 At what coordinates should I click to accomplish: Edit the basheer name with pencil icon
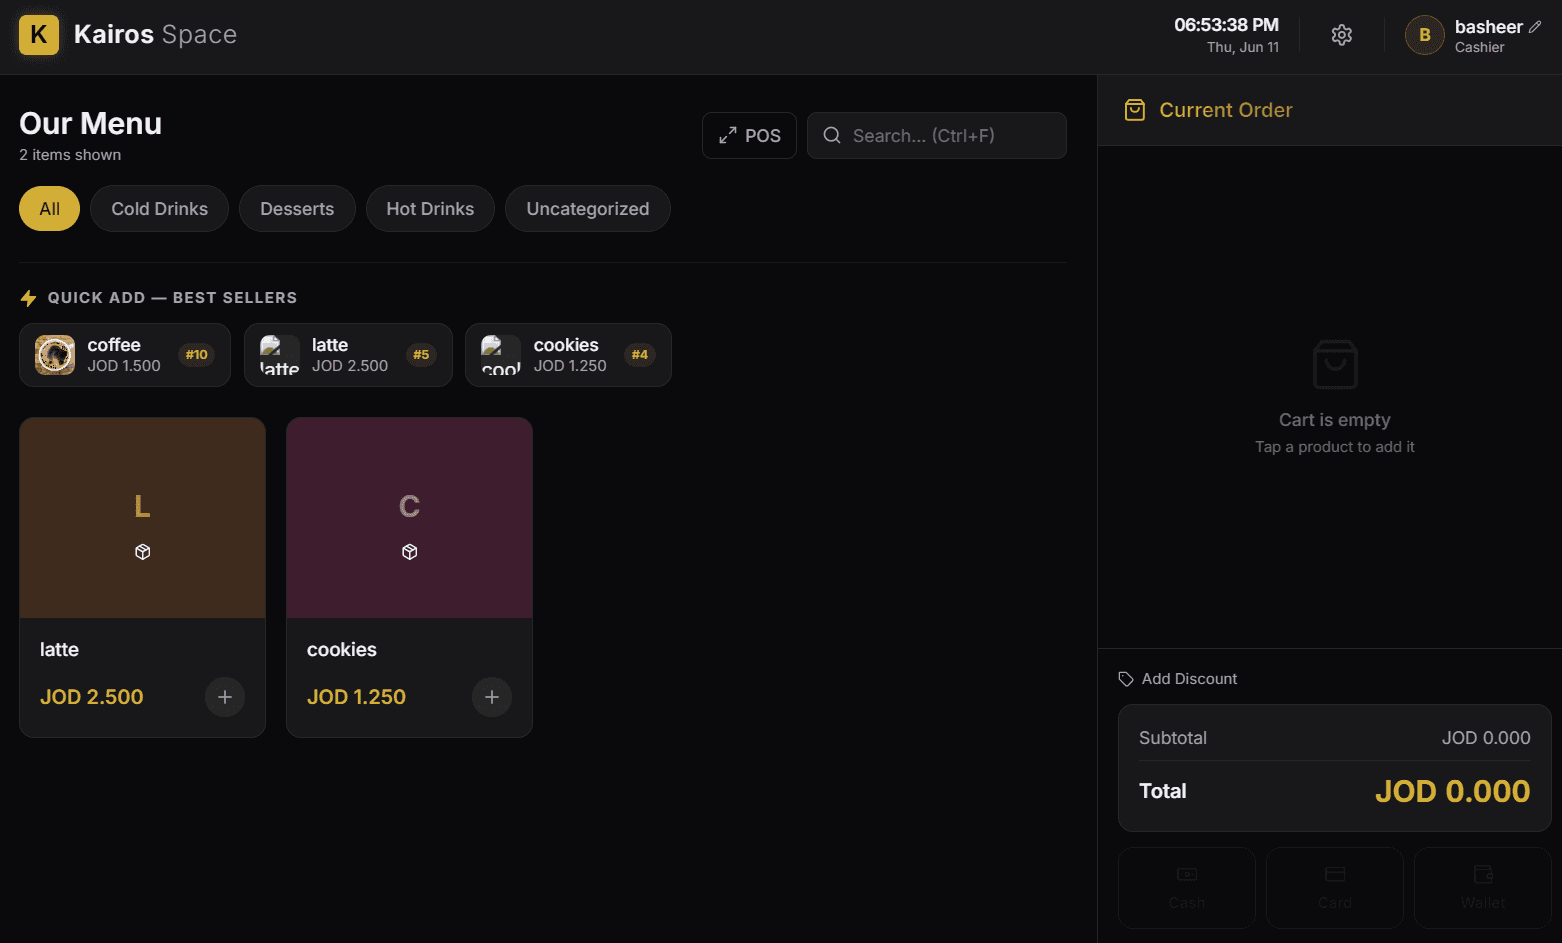click(x=1535, y=27)
